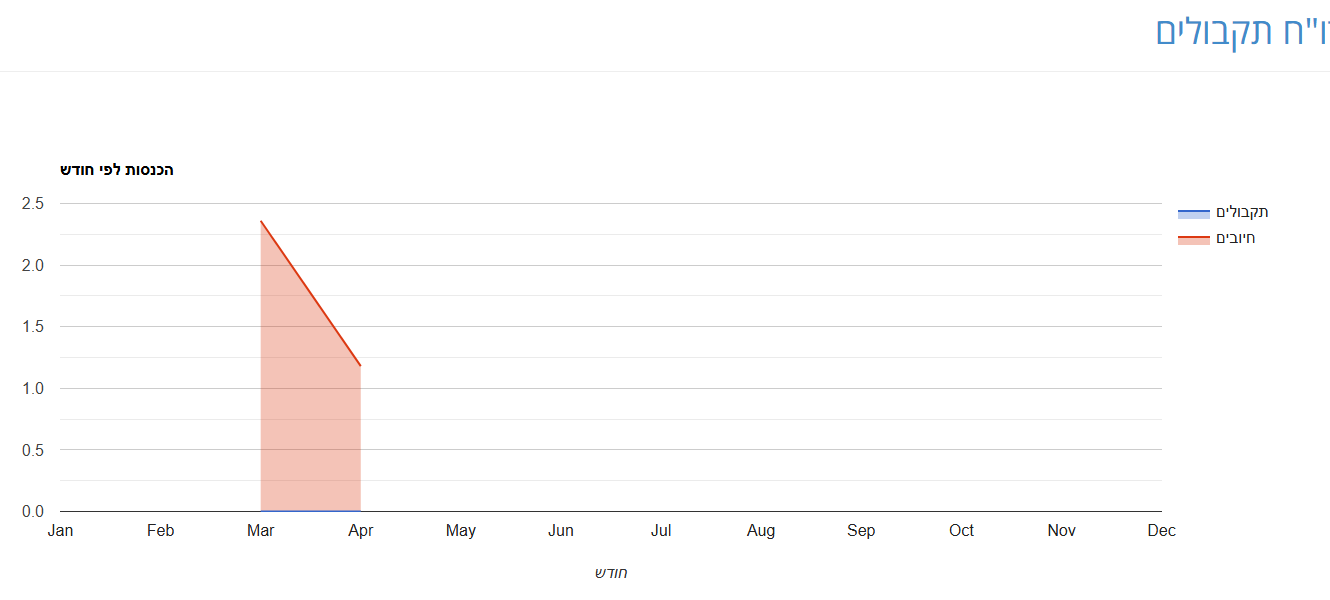Click the May axis label
The width and height of the screenshot is (1330, 600).
click(461, 531)
